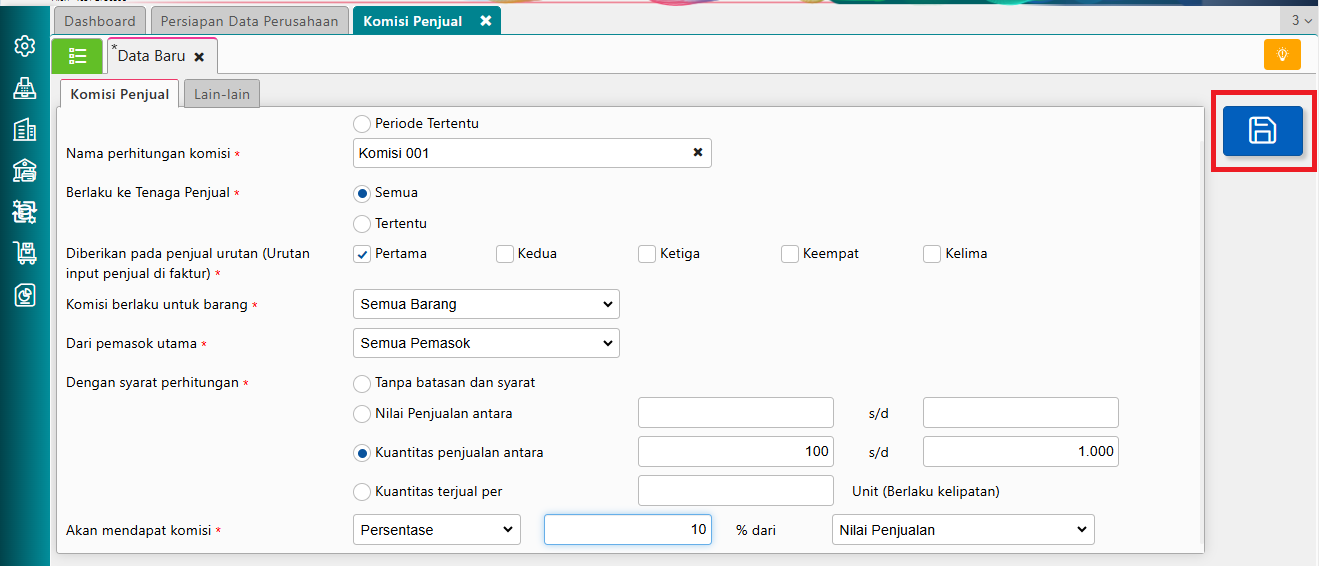The image size is (1325, 566).
Task: Uncheck the Pertama checkbox
Action: (362, 254)
